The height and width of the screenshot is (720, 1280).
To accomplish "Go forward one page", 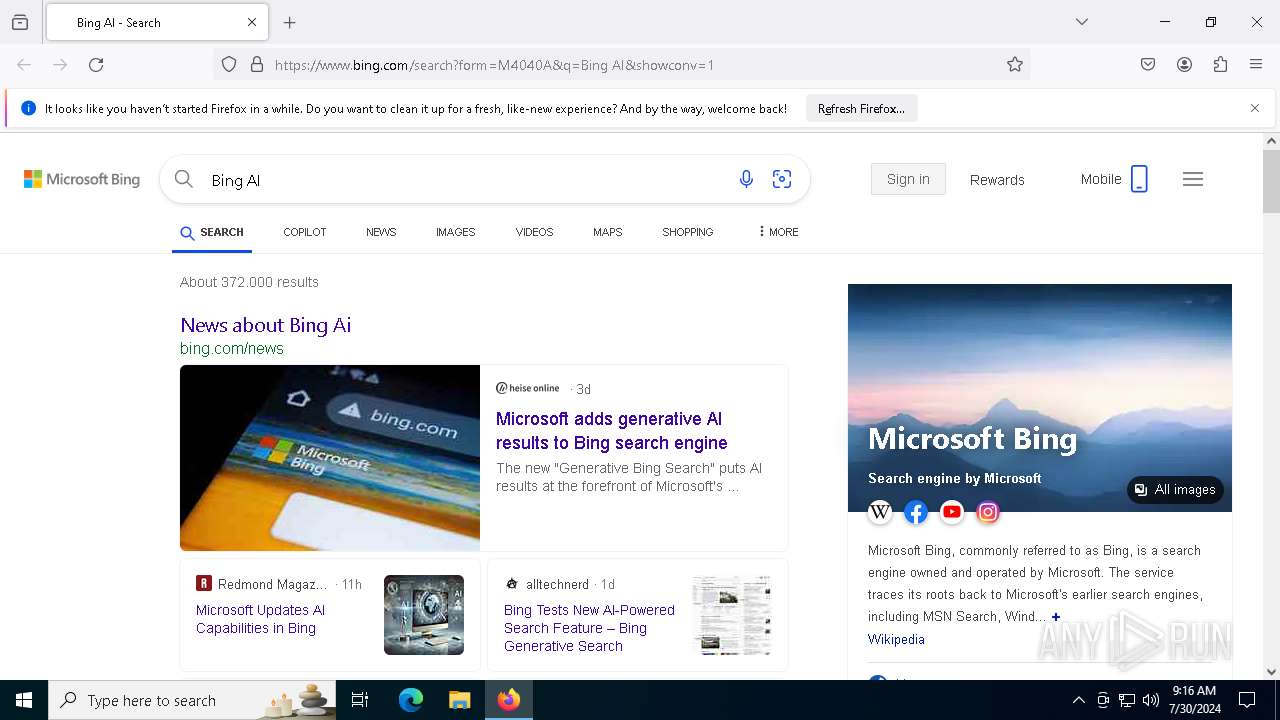I will (60, 65).
